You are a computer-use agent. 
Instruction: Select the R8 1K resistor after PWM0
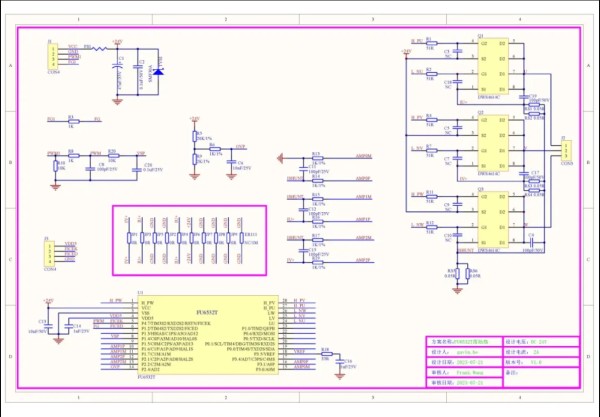pos(74,156)
